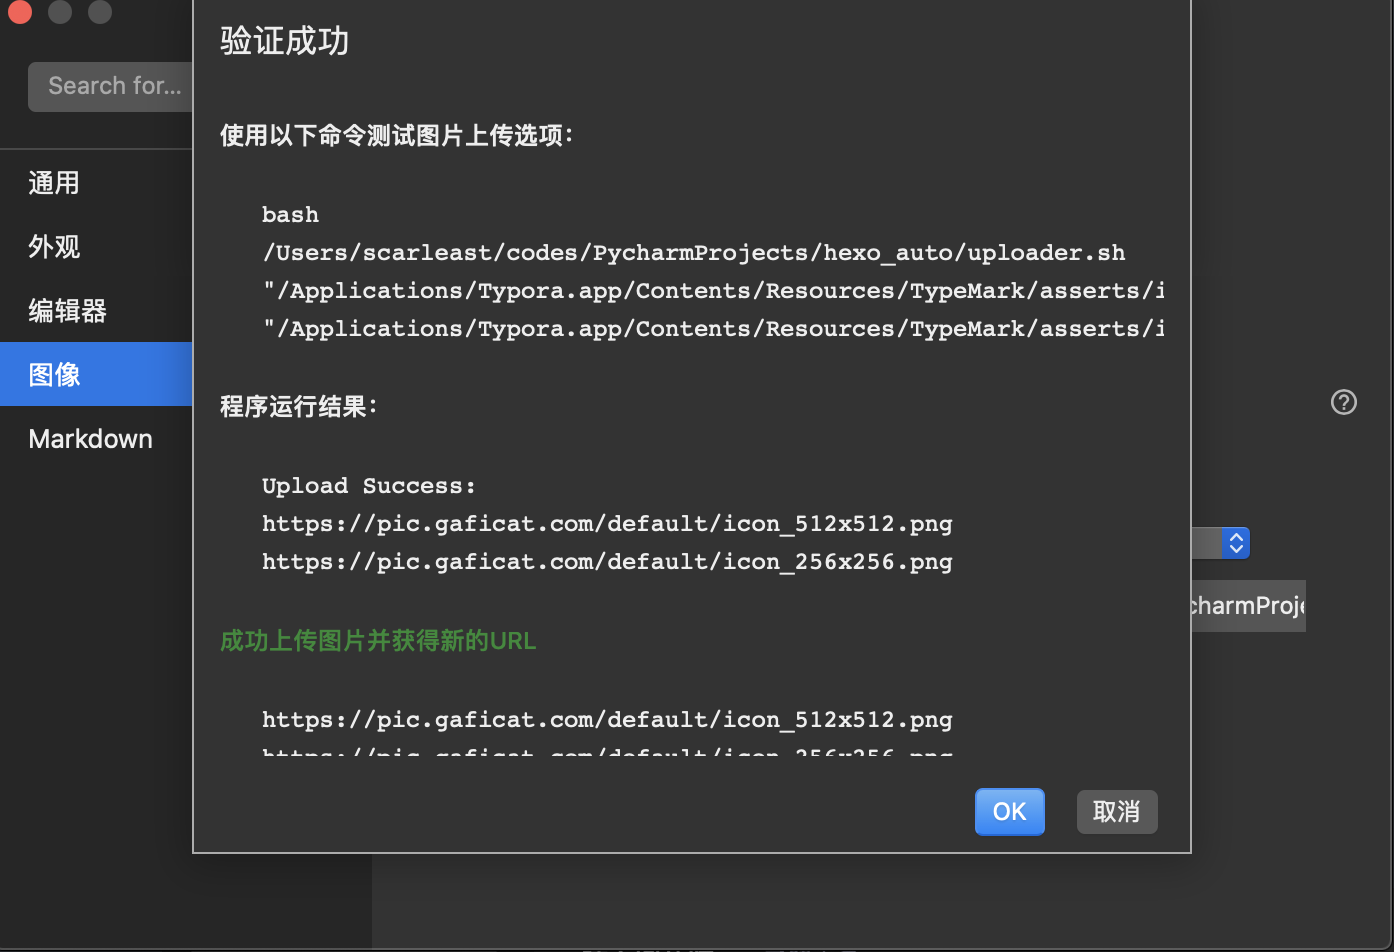Click the icon_256x256.png URL under Upload Success
This screenshot has width=1394, height=952.
point(607,562)
